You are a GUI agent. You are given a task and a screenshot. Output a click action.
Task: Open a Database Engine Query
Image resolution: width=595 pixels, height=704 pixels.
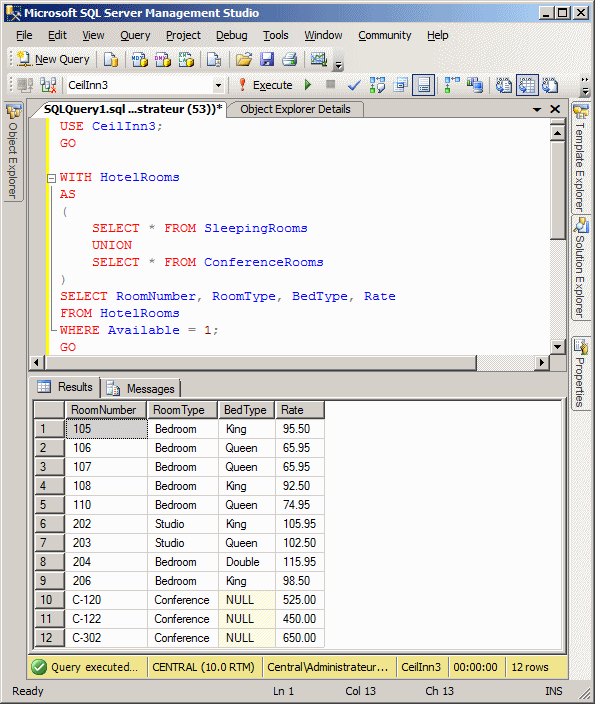click(x=110, y=59)
